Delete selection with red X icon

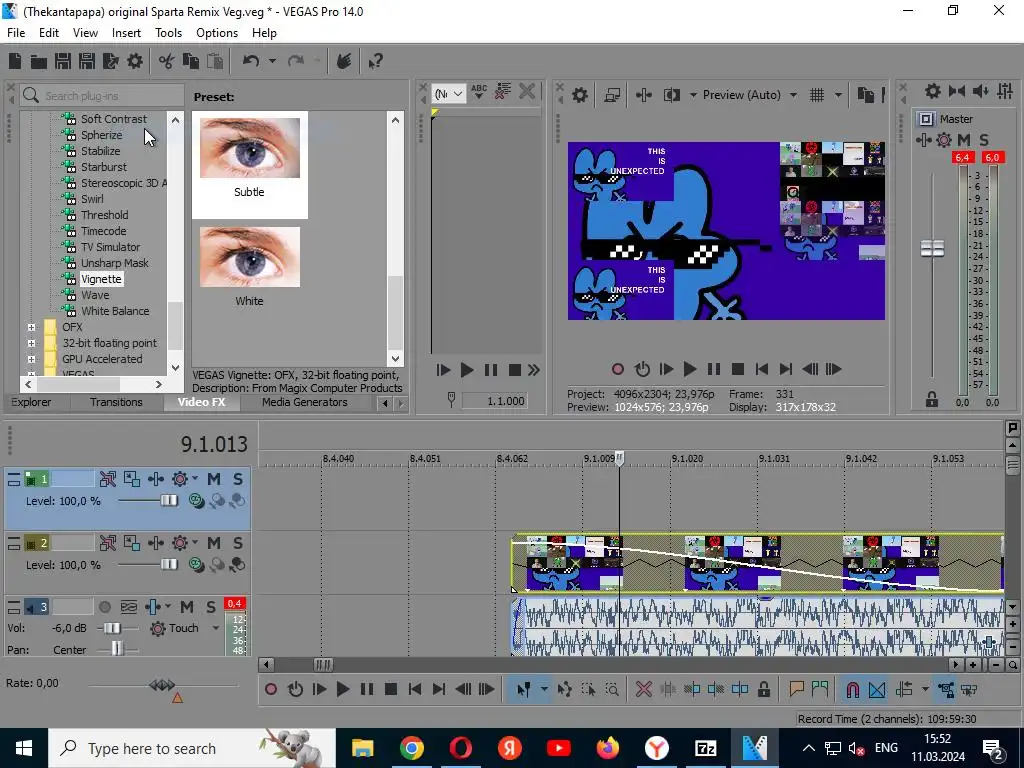click(x=644, y=689)
